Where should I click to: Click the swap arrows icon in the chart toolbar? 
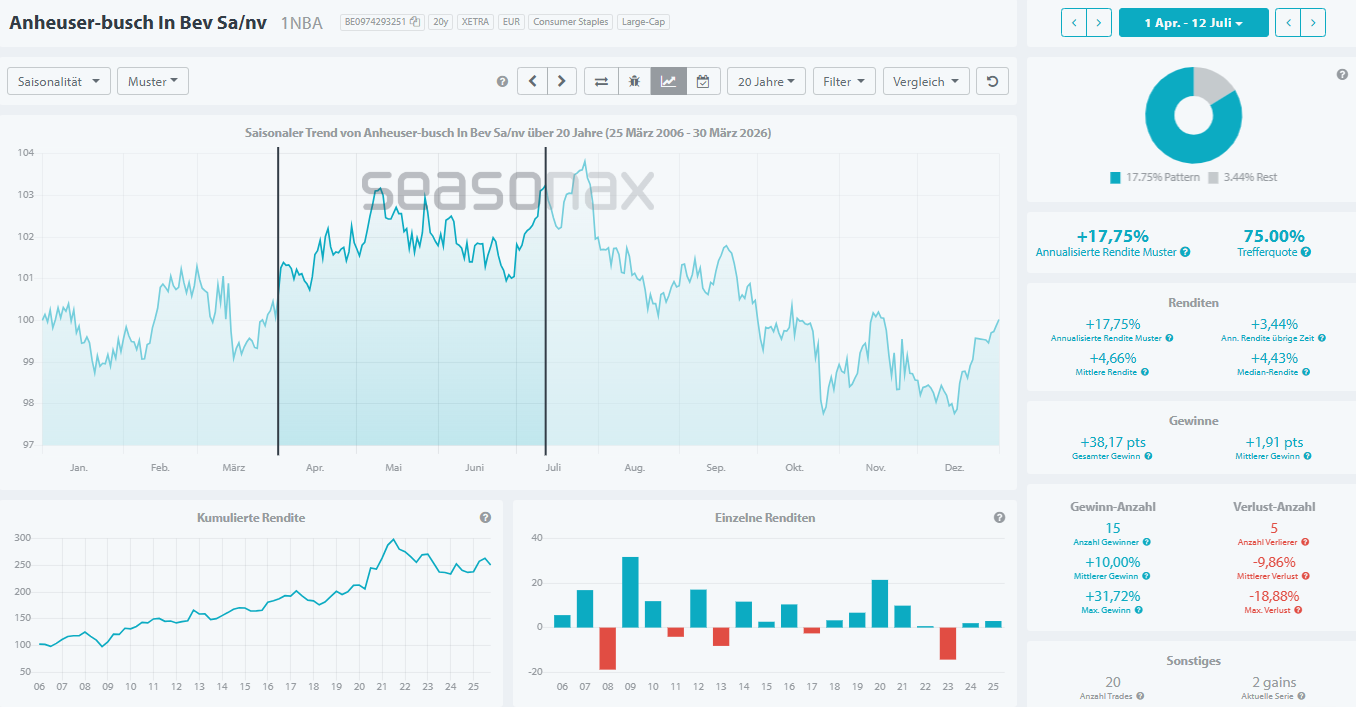coord(601,82)
